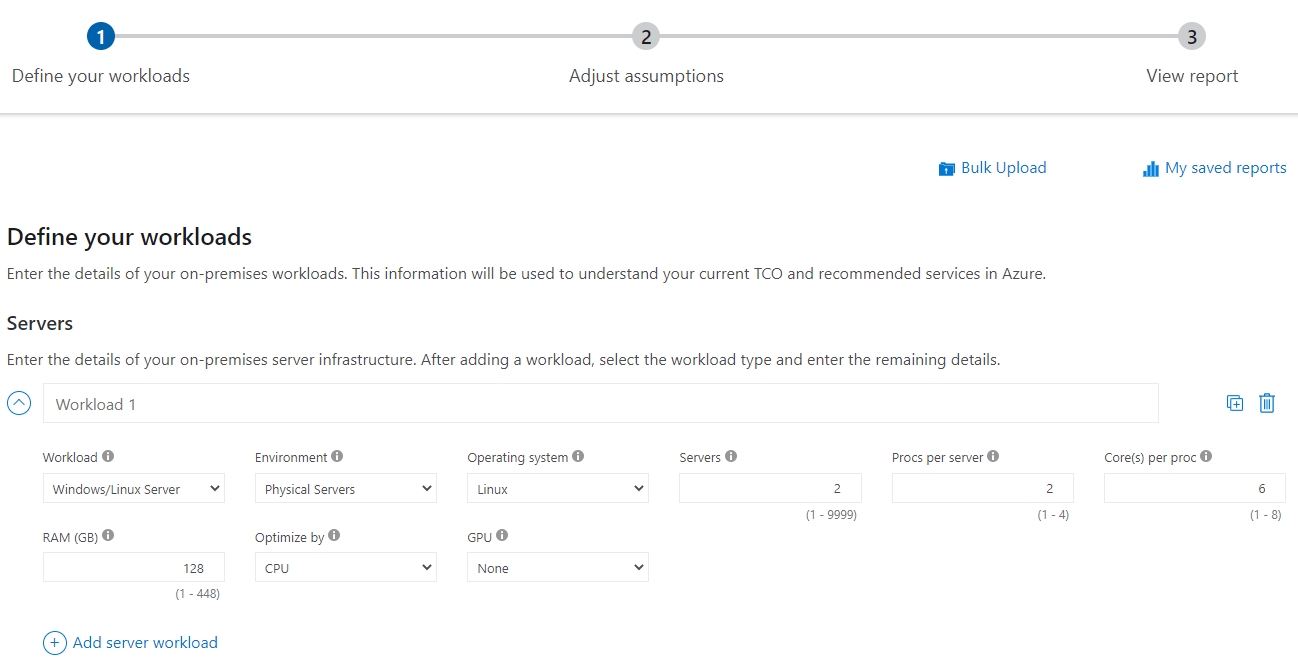This screenshot has height=661, width=1298.
Task: Click the info icon next to Workload
Action: [108, 456]
